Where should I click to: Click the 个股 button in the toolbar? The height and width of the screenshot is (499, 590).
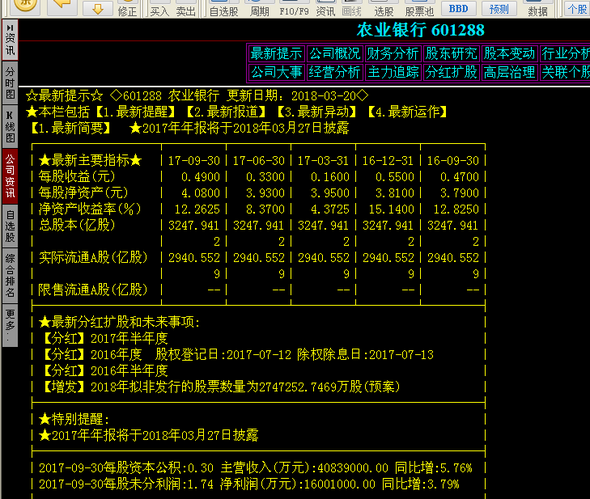tap(577, 9)
